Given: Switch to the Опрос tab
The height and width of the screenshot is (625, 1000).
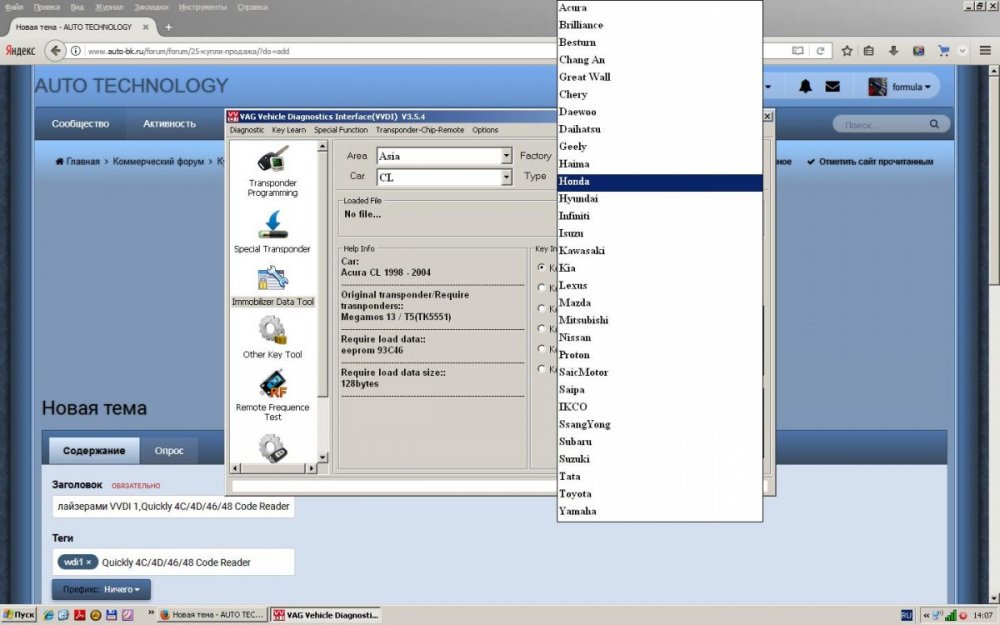Looking at the screenshot, I should (x=169, y=451).
